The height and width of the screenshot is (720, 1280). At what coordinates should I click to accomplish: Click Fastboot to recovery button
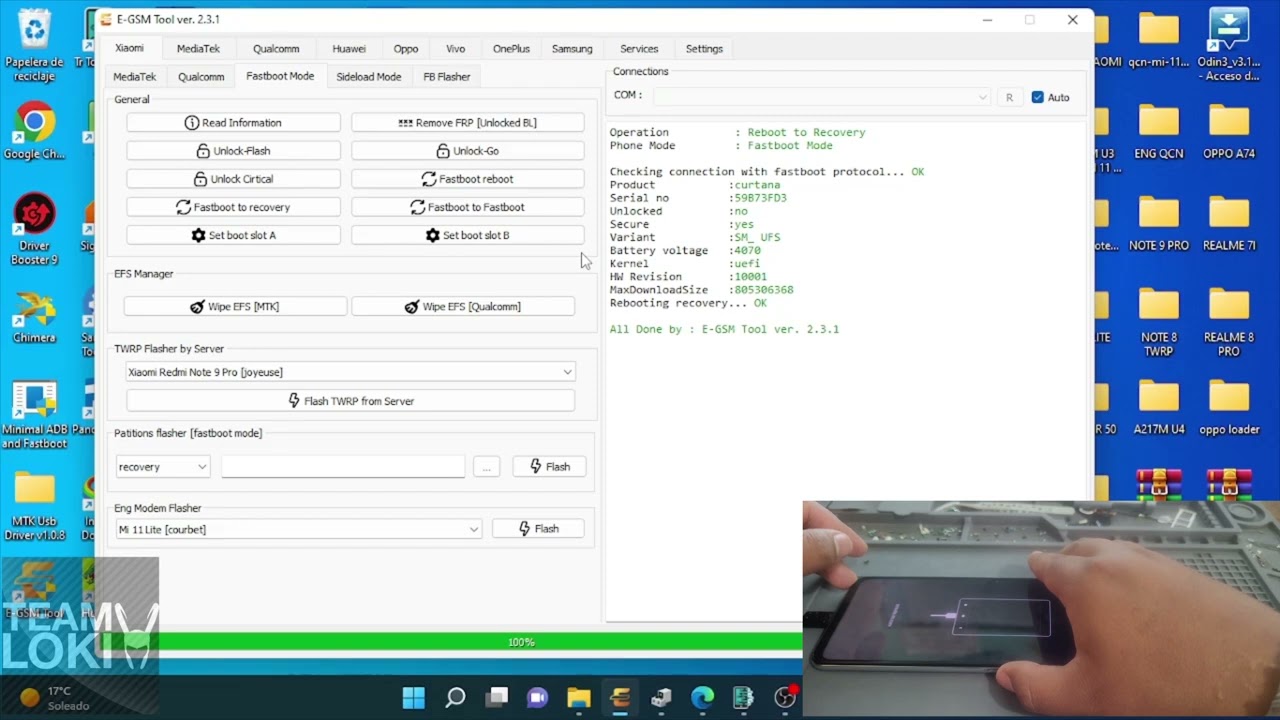tap(233, 207)
